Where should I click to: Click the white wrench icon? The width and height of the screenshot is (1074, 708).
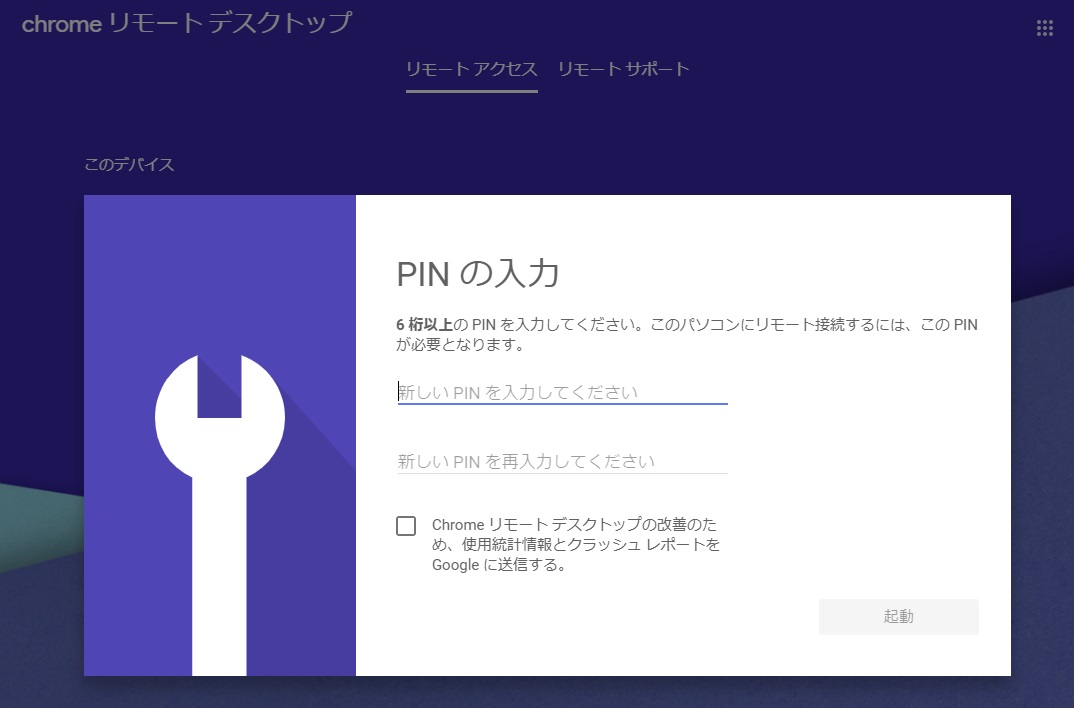[220, 514]
